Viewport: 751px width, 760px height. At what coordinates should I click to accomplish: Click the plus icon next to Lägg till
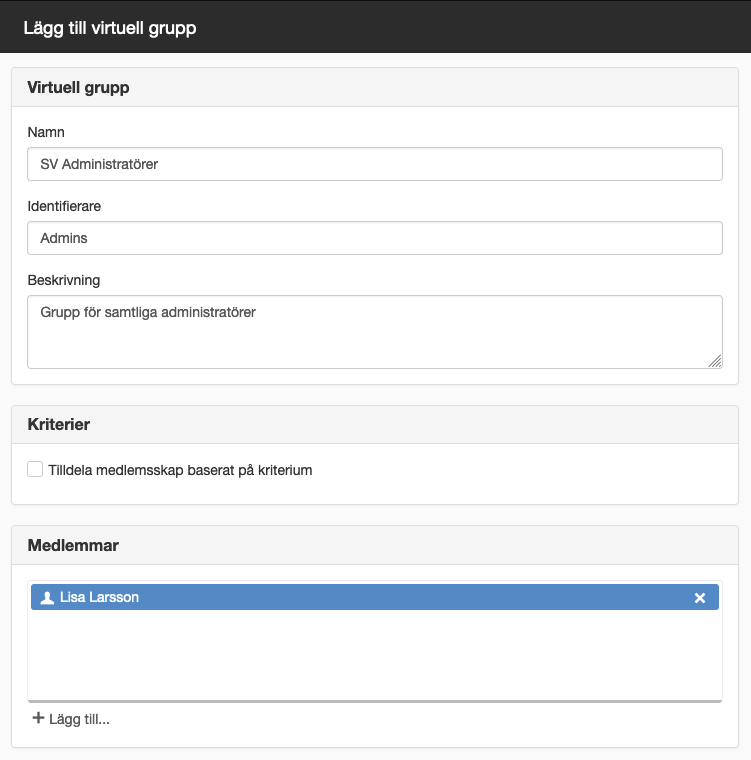click(x=38, y=718)
